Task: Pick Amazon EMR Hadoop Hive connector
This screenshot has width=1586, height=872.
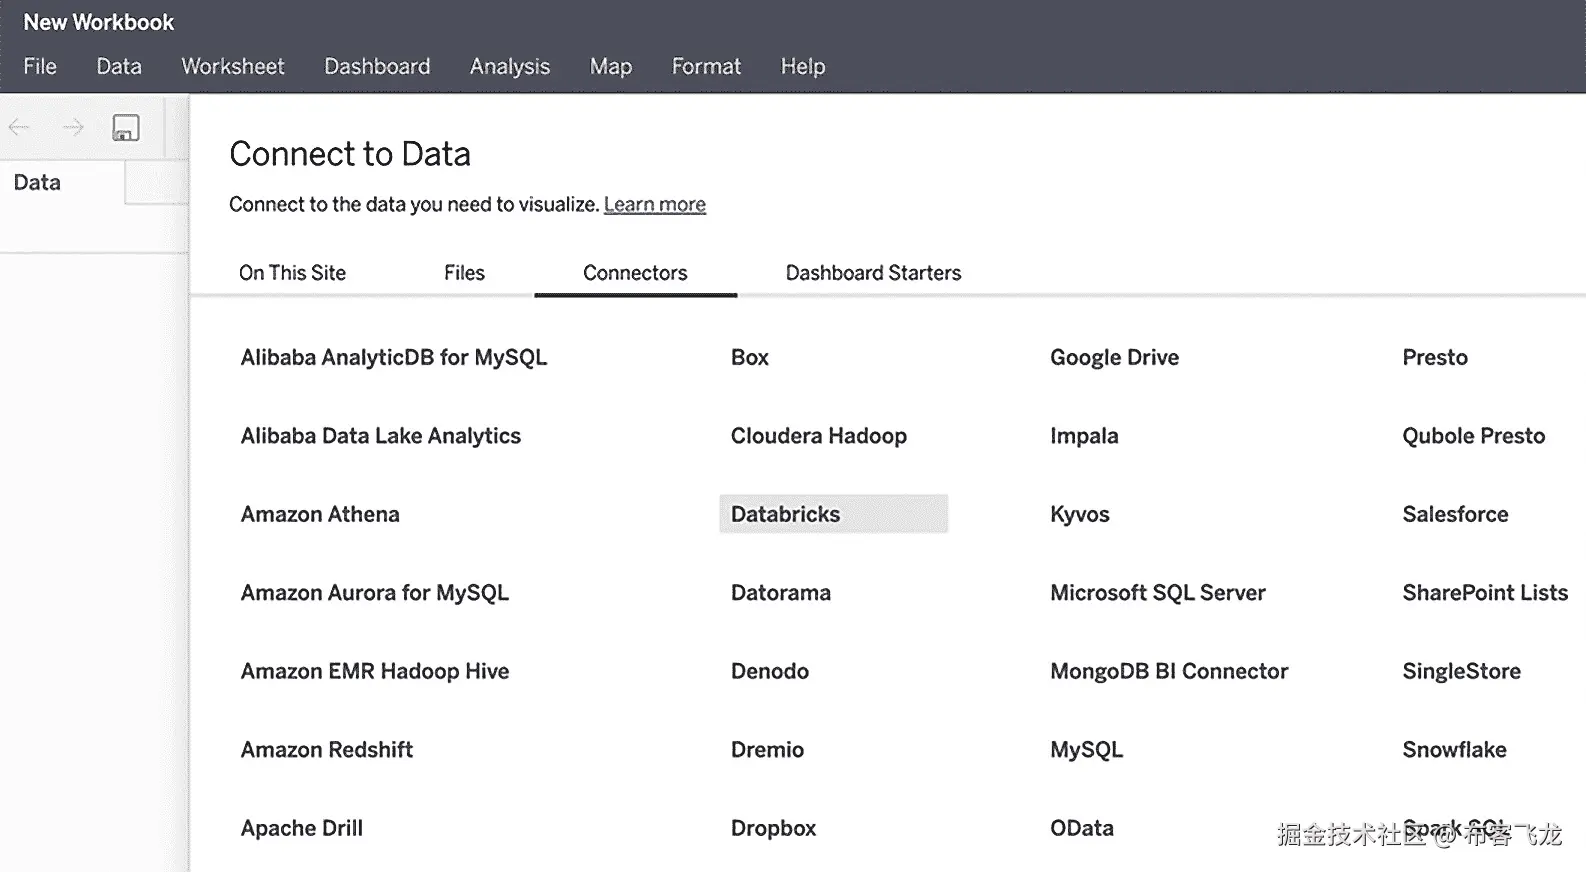Action: (x=375, y=671)
